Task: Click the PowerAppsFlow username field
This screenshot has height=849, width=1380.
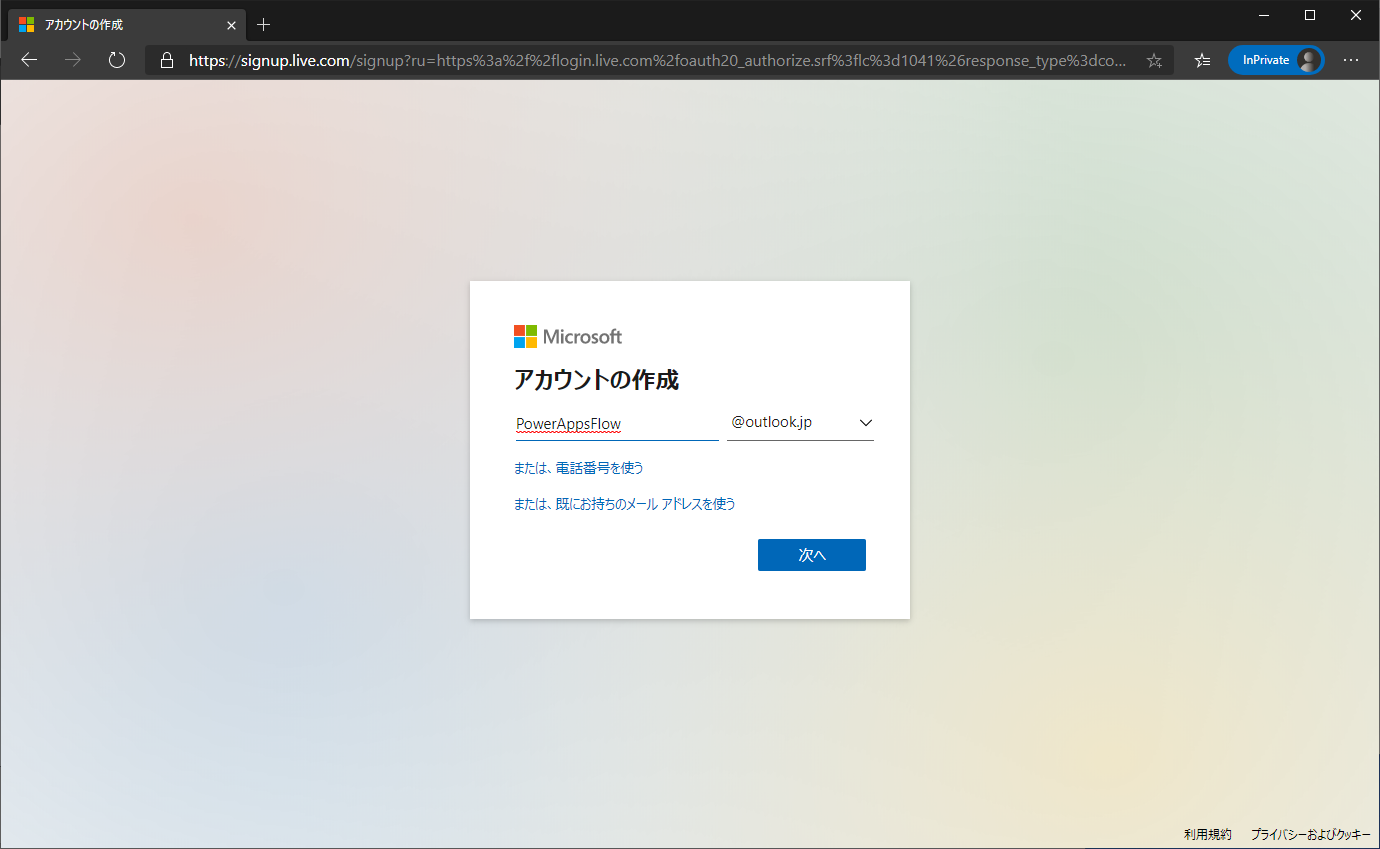Action: click(616, 424)
